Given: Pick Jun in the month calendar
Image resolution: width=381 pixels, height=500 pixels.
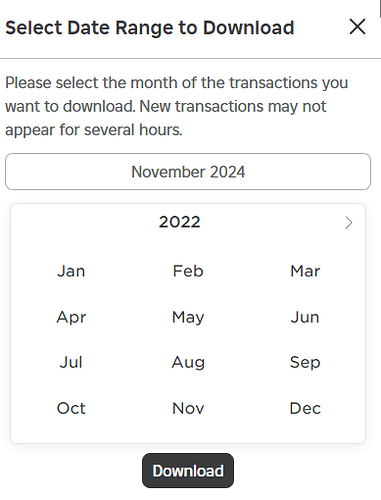Looking at the screenshot, I should pyautogui.click(x=305, y=317).
